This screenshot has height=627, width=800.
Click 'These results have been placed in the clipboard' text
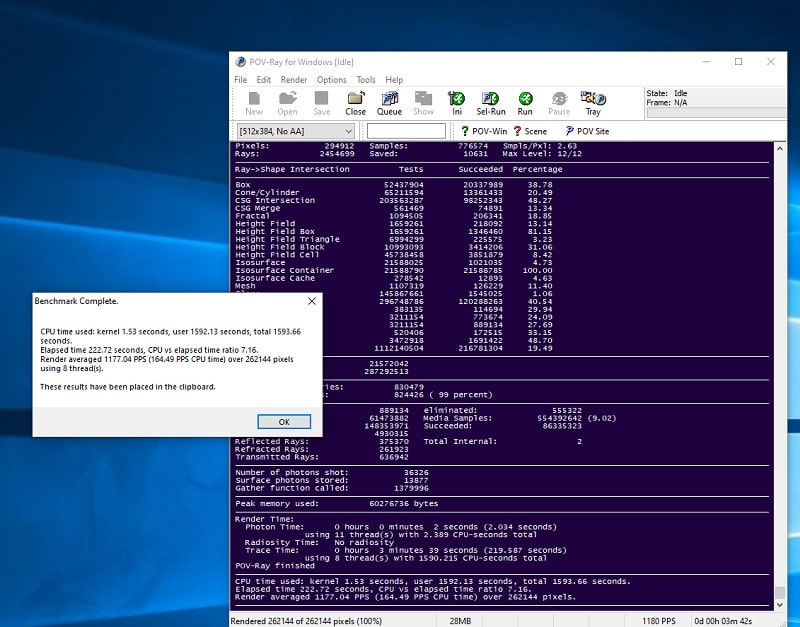pyautogui.click(x=128, y=387)
